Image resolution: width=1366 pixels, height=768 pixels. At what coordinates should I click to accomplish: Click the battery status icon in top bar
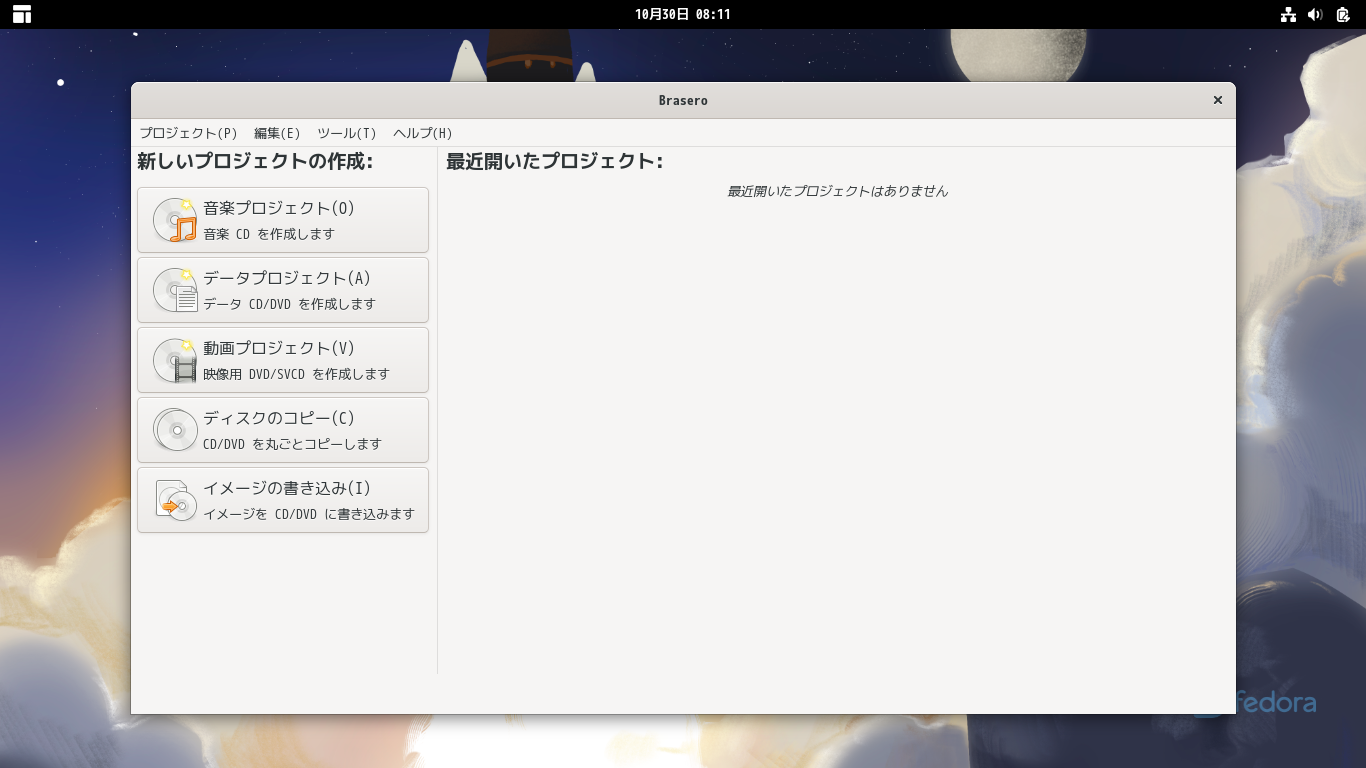pos(1343,14)
